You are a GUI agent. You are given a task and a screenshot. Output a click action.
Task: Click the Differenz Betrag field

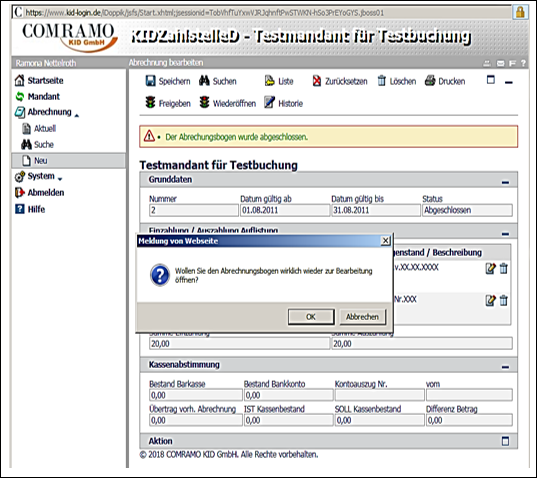(469, 420)
